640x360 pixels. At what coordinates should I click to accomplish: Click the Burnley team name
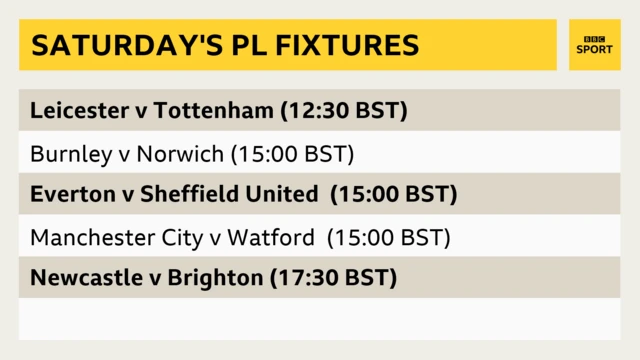(x=71, y=154)
